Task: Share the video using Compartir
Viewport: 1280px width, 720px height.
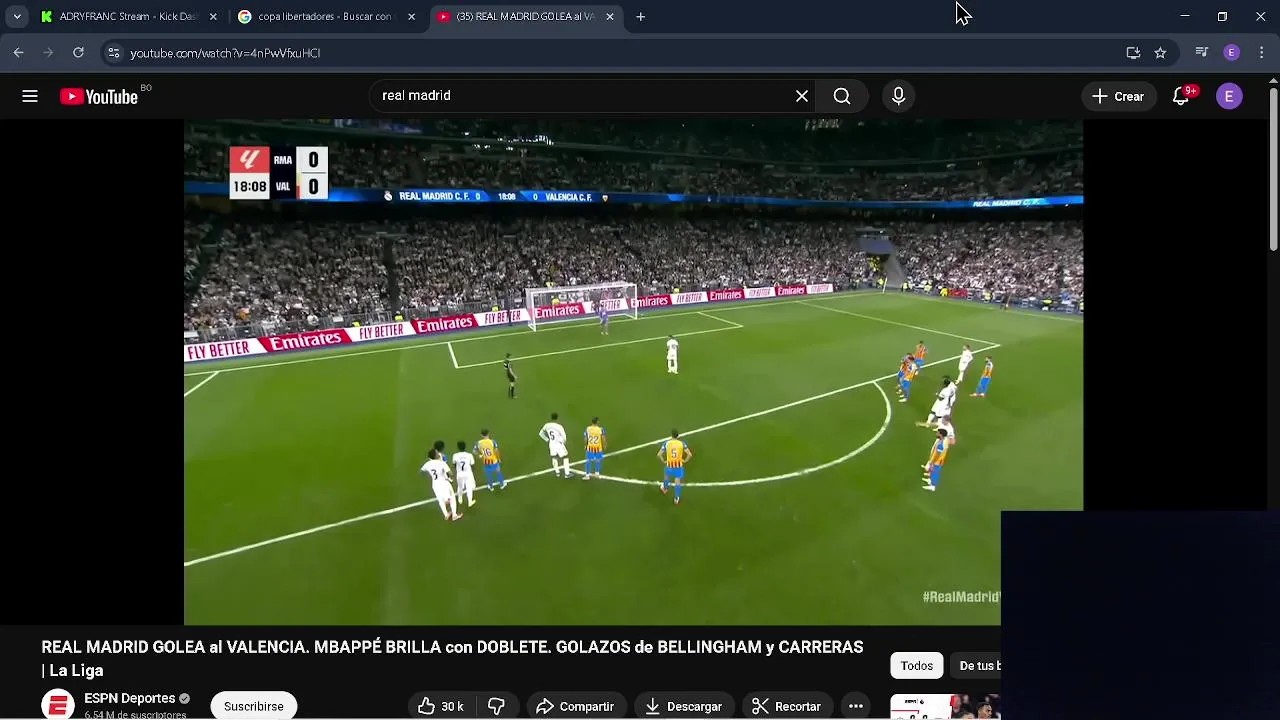Action: (575, 706)
